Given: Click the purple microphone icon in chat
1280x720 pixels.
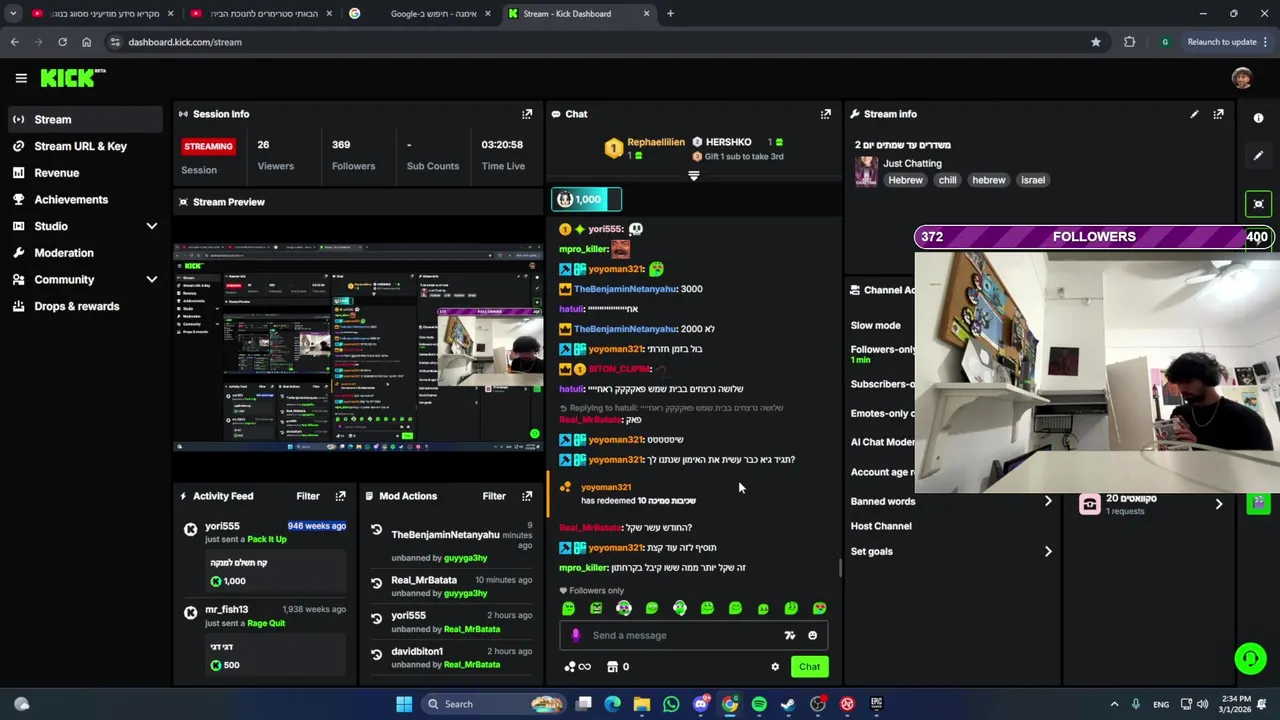Looking at the screenshot, I should (575, 635).
